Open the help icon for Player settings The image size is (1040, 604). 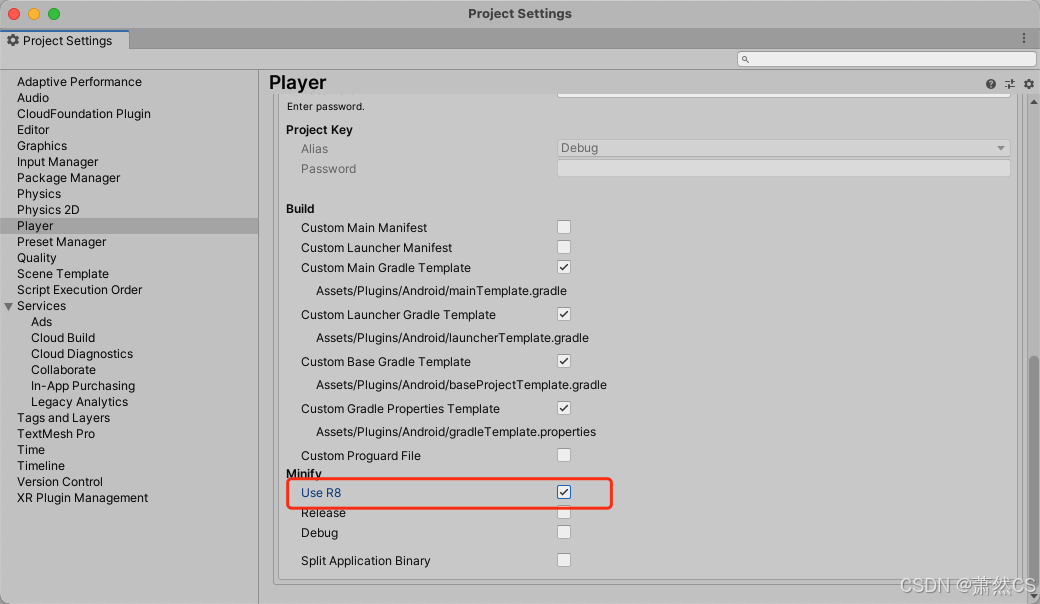[x=990, y=84]
